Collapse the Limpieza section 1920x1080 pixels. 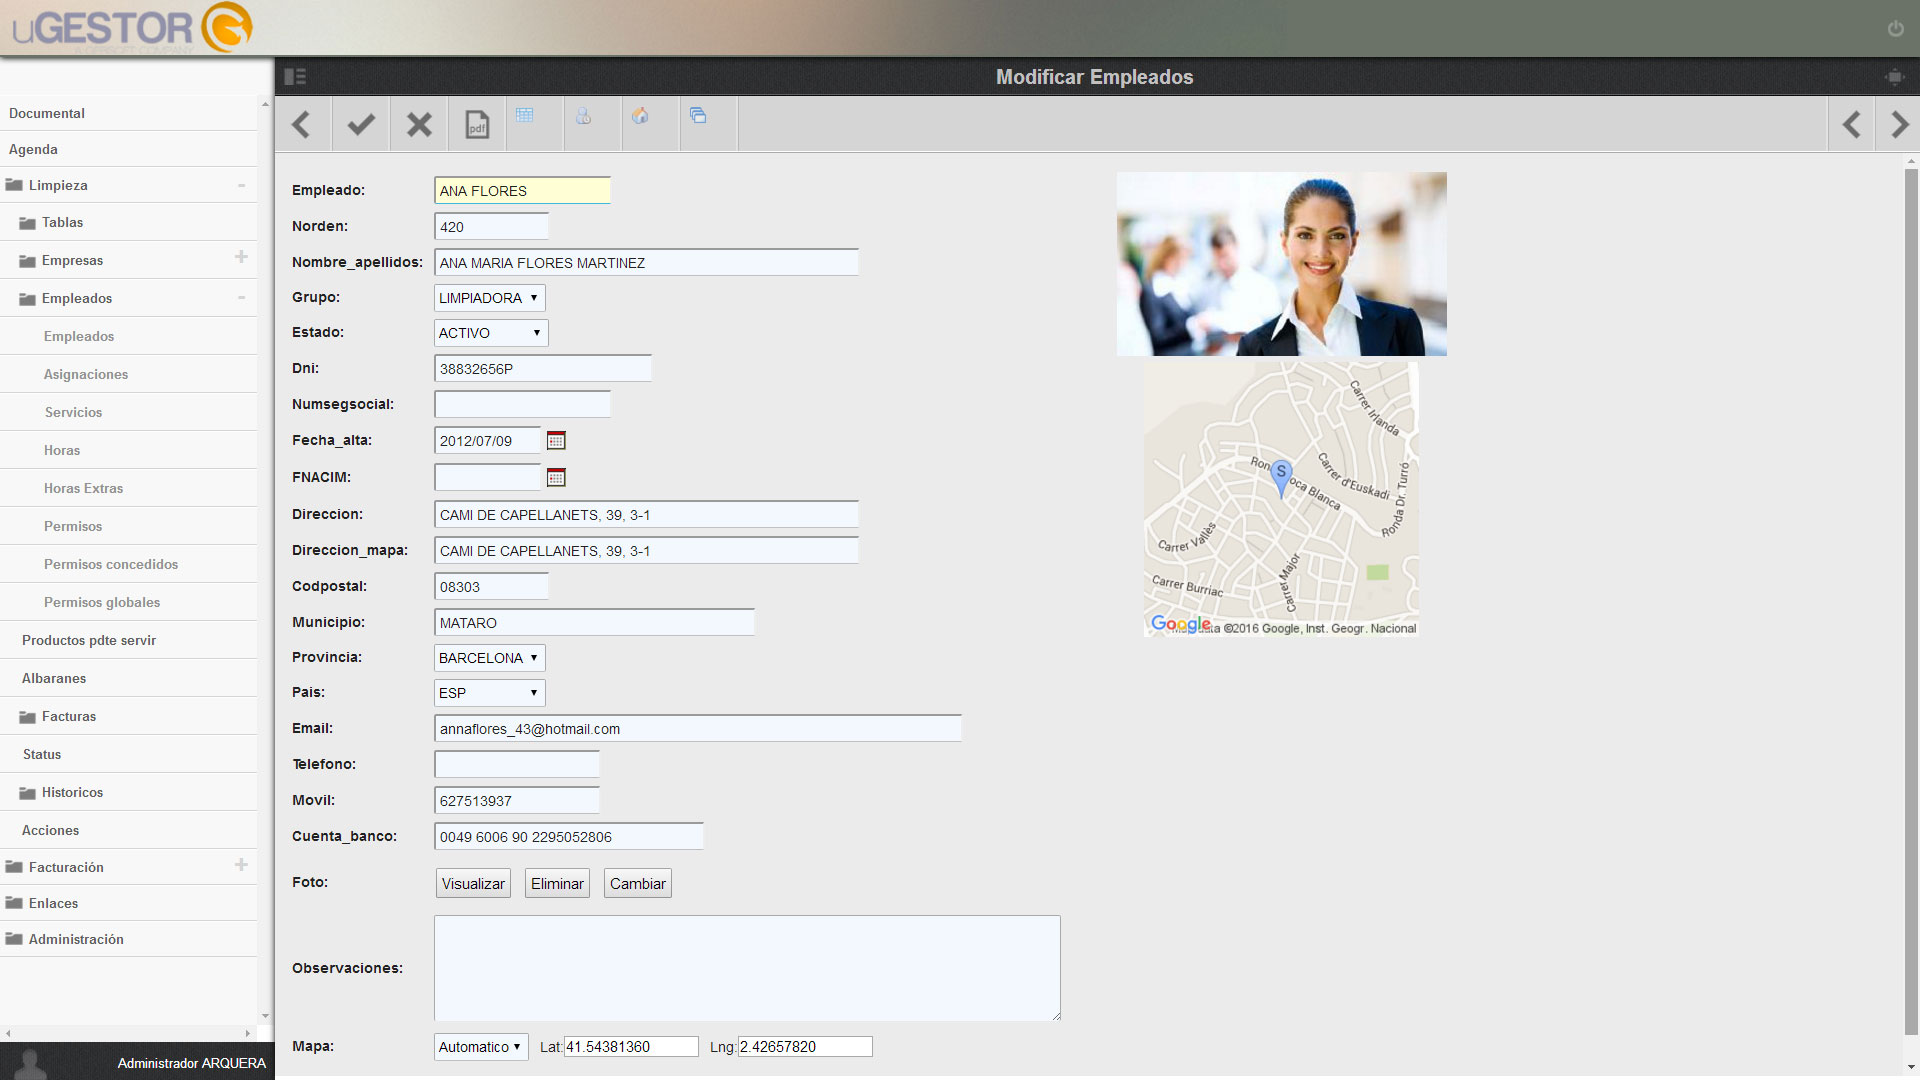click(241, 185)
